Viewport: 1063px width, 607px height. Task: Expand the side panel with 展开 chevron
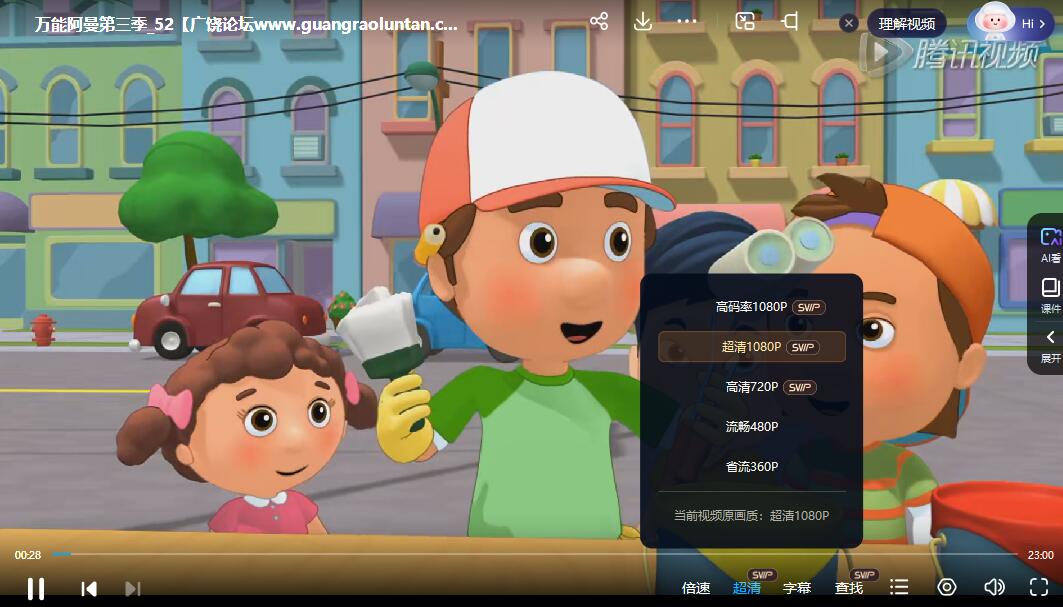tap(1050, 344)
